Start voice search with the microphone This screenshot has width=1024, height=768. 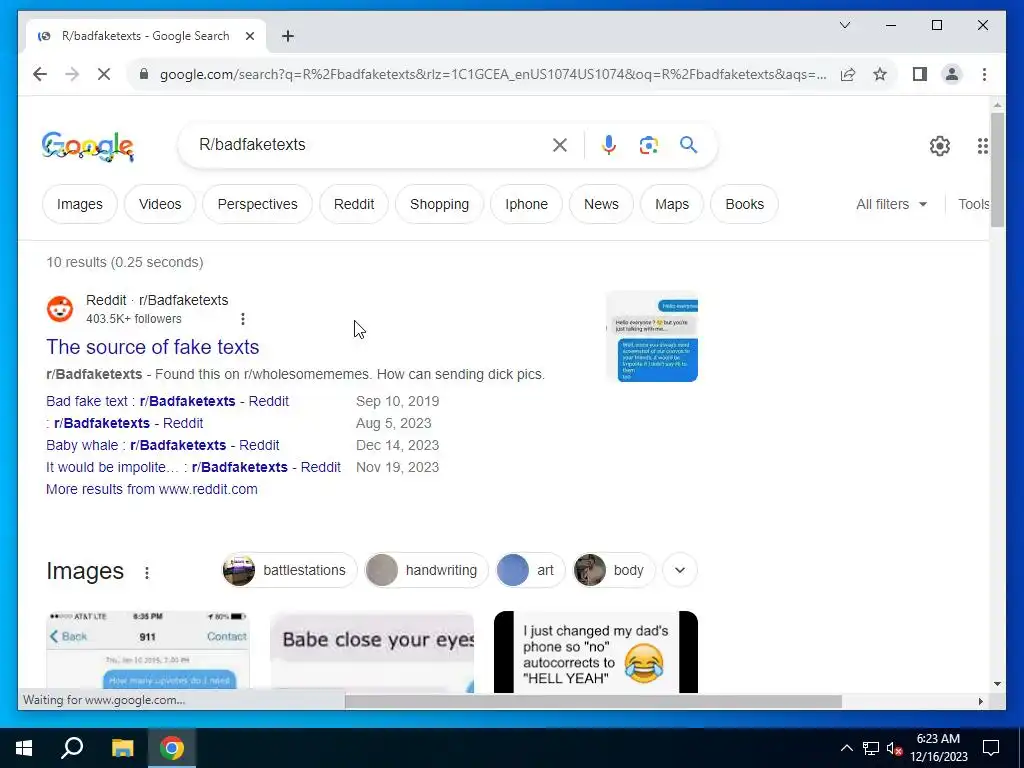pyautogui.click(x=609, y=145)
